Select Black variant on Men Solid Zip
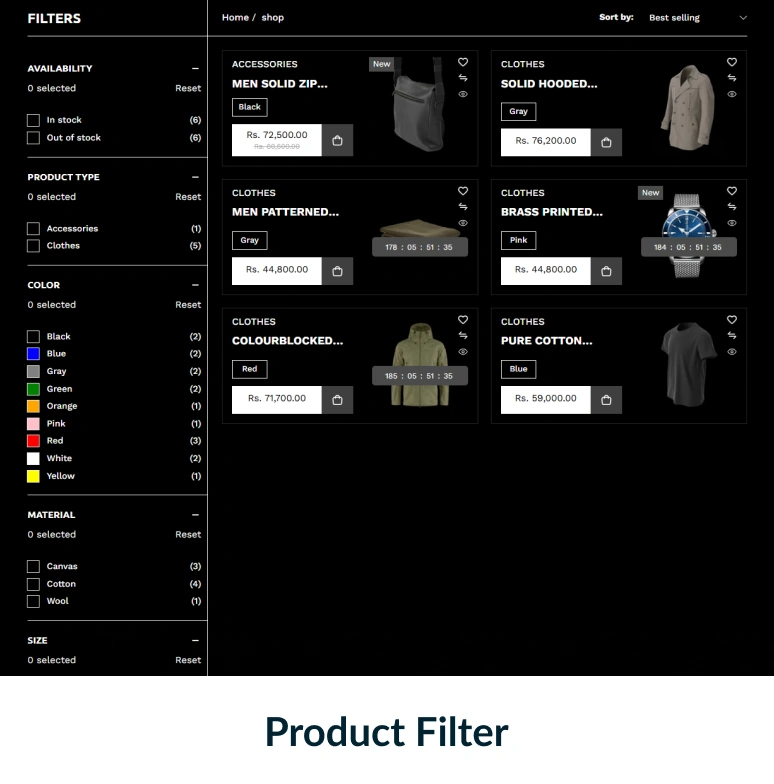 [x=250, y=107]
